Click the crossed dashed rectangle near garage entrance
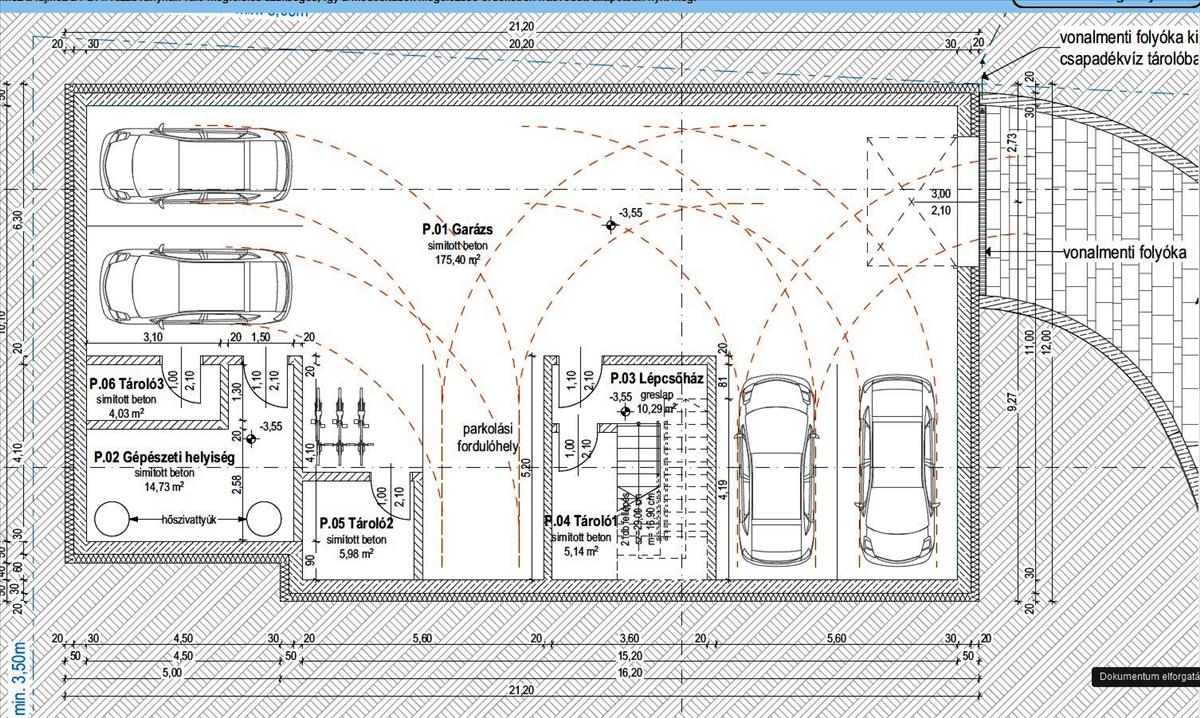1200x718 pixels. pos(912,201)
